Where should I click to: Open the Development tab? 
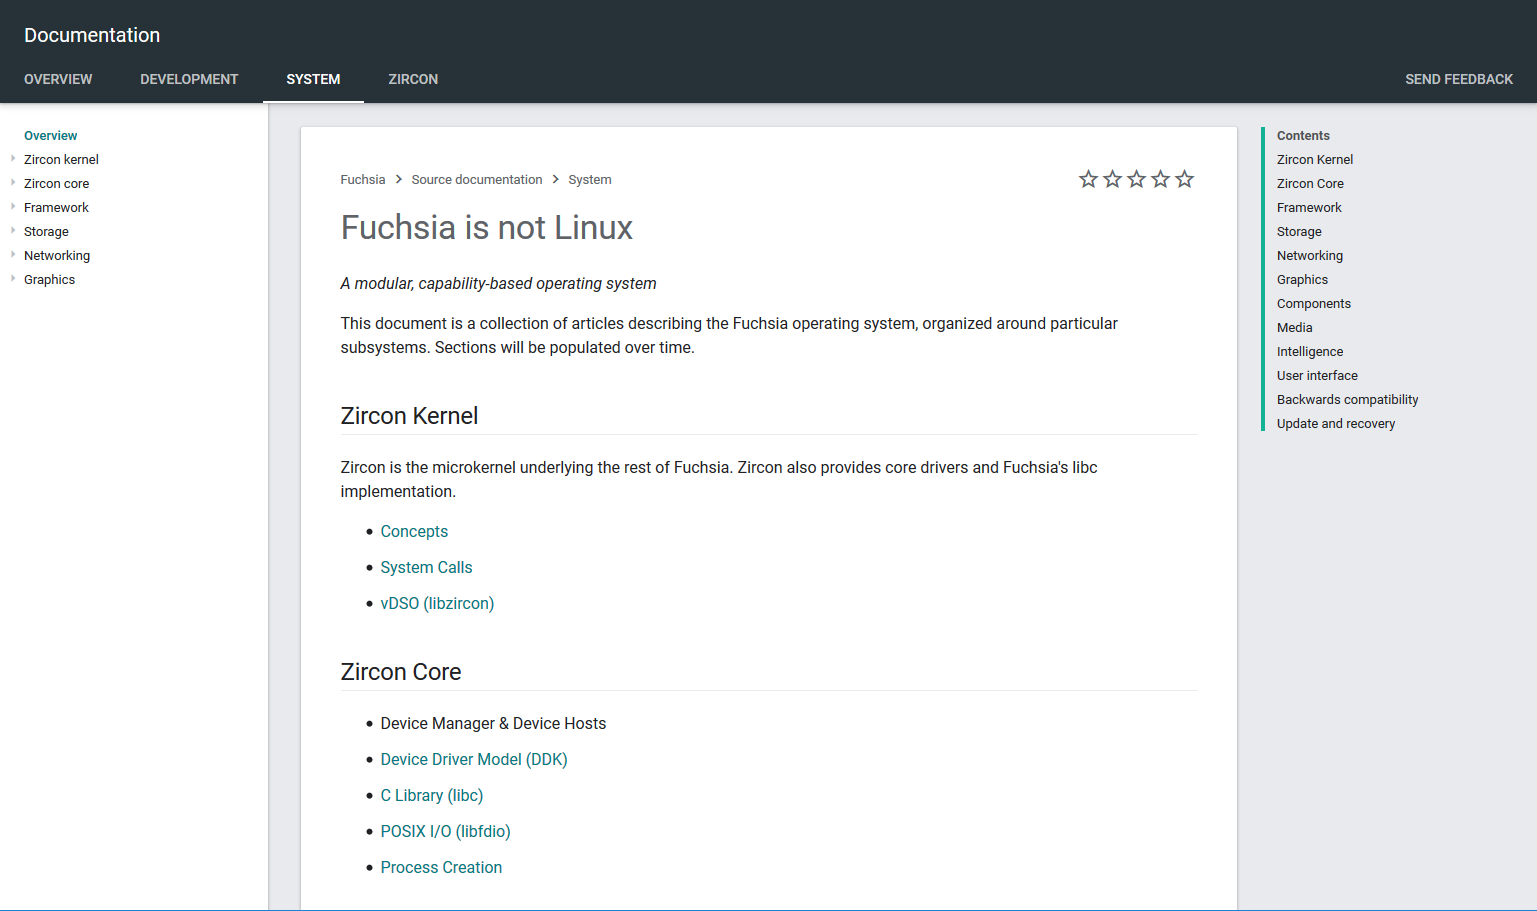pos(189,79)
